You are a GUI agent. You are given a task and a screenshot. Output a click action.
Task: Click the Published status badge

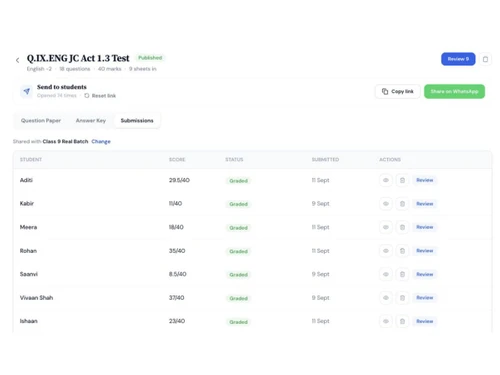[150, 58]
